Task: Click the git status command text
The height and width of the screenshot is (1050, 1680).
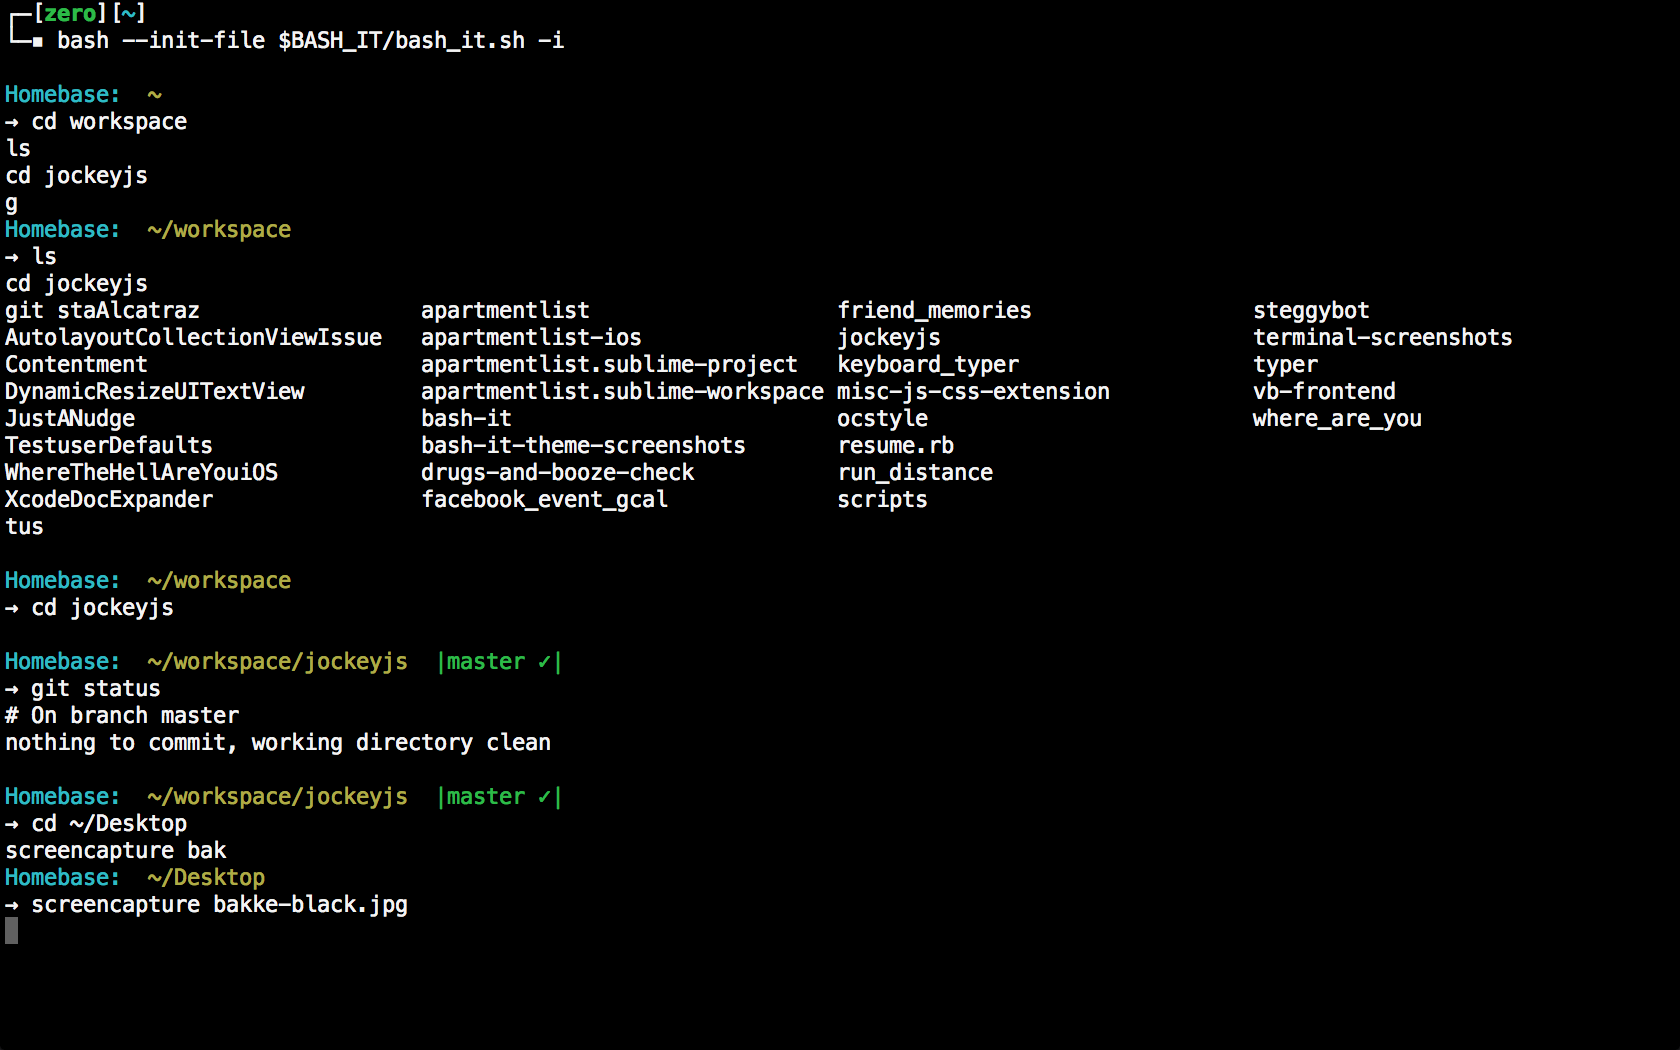Action: (x=96, y=688)
